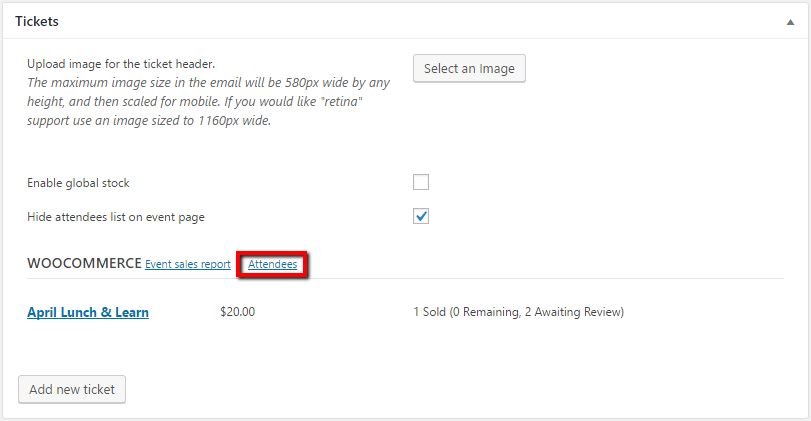Click 'Hide attendees list on event page' label
811x421 pixels.
116,217
